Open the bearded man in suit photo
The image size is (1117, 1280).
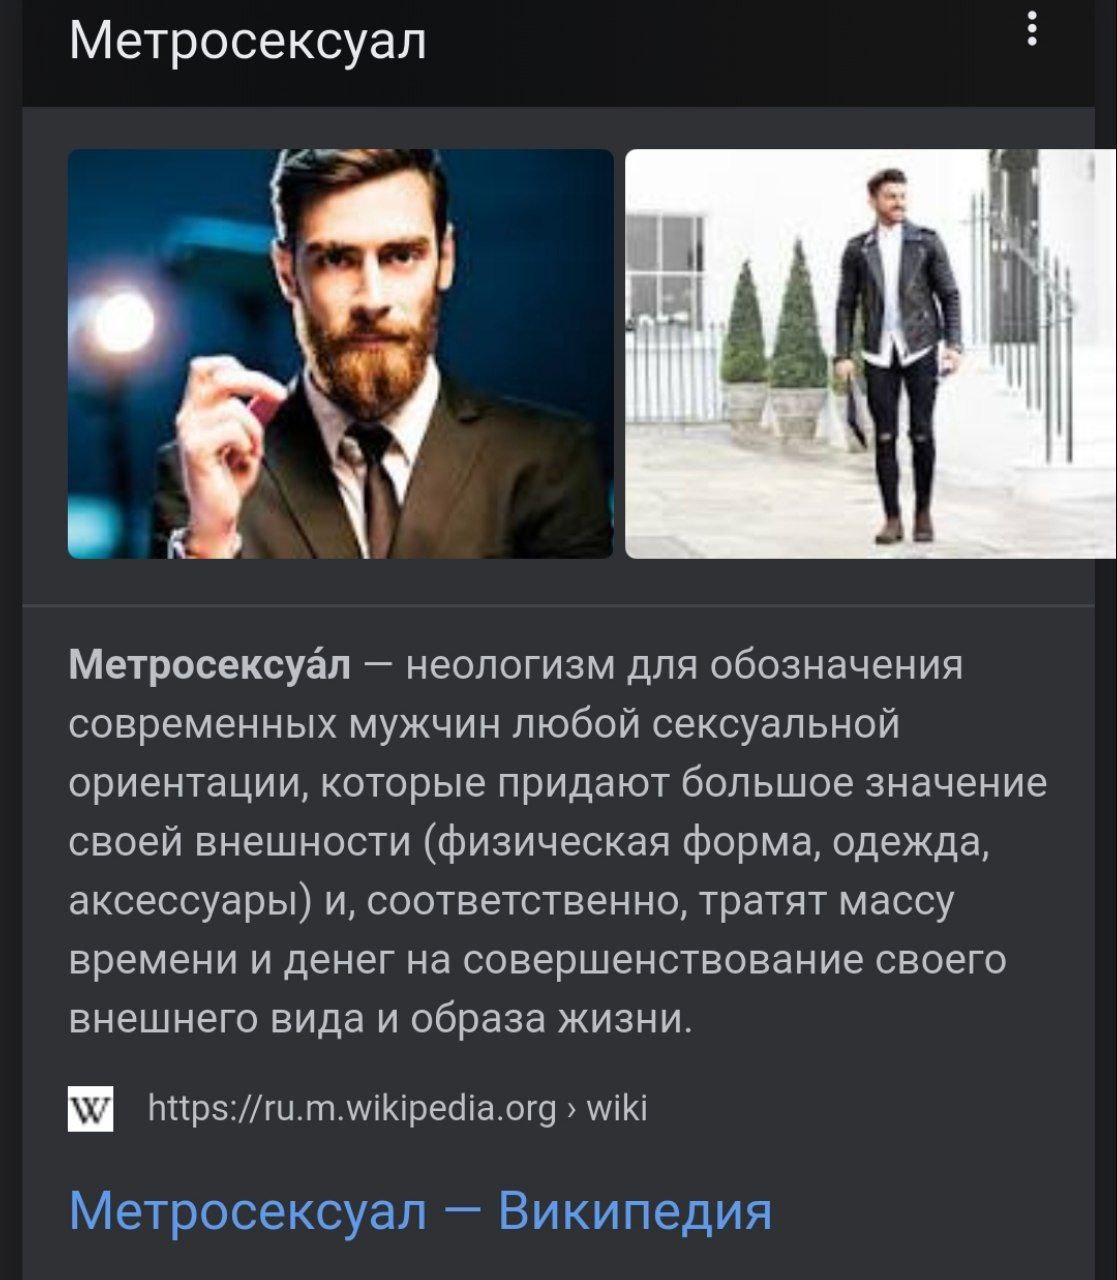tap(340, 353)
